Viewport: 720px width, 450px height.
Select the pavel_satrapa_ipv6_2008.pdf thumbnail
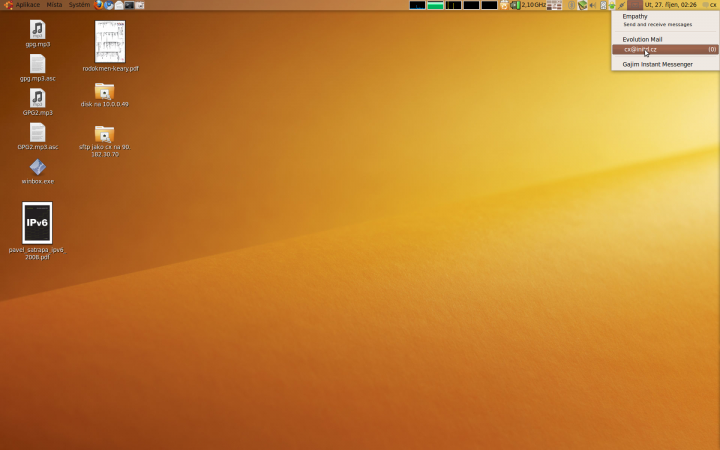pyautogui.click(x=37, y=223)
